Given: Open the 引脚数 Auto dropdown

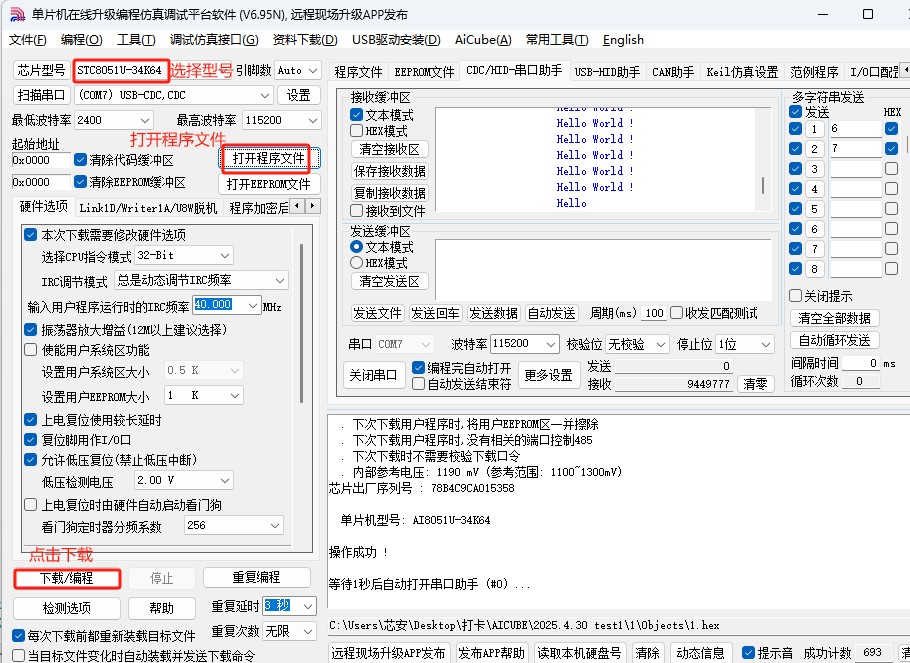Looking at the screenshot, I should pos(297,70).
